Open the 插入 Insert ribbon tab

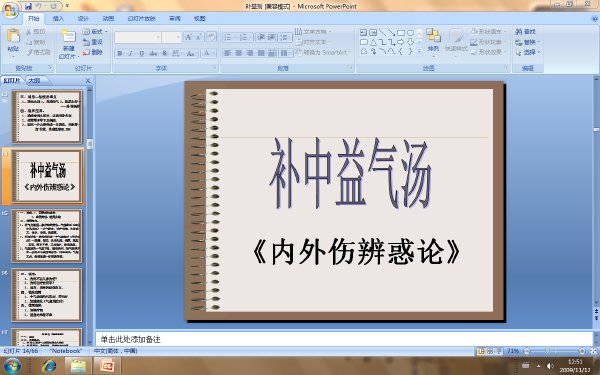click(x=58, y=18)
